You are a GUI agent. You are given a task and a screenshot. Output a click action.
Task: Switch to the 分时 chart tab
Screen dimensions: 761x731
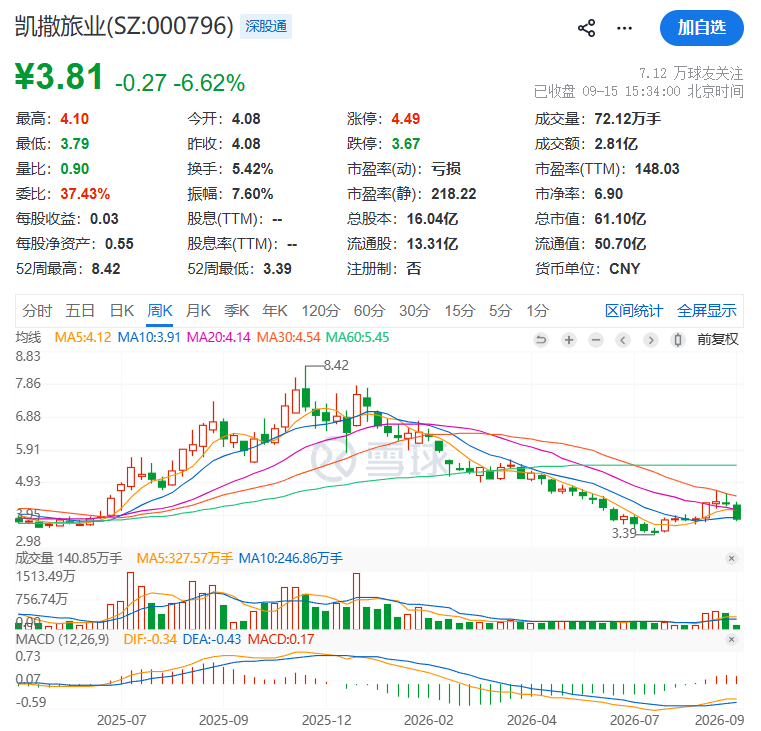[x=37, y=311]
